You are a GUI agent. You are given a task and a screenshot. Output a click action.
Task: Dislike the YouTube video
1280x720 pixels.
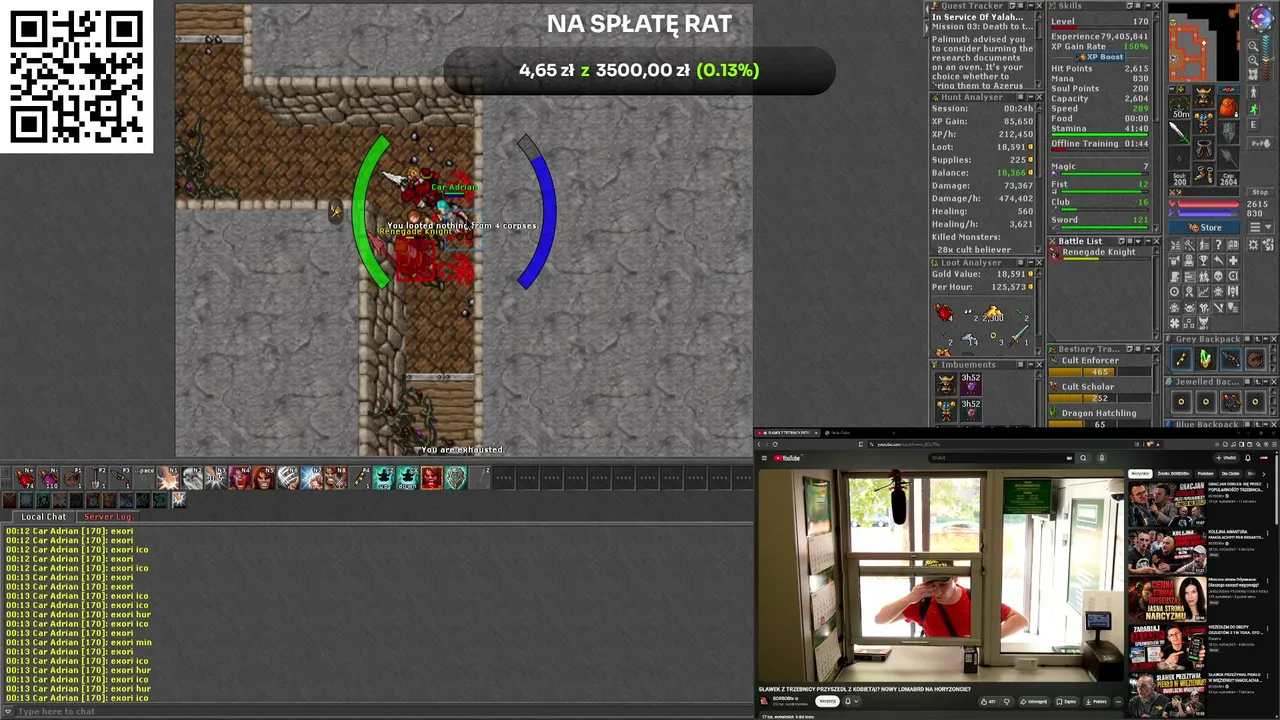pyautogui.click(x=1007, y=701)
